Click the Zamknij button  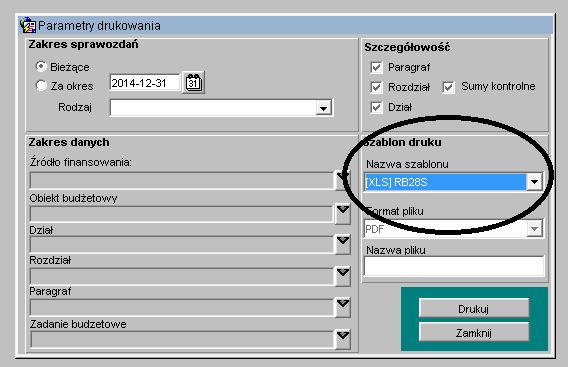(474, 332)
